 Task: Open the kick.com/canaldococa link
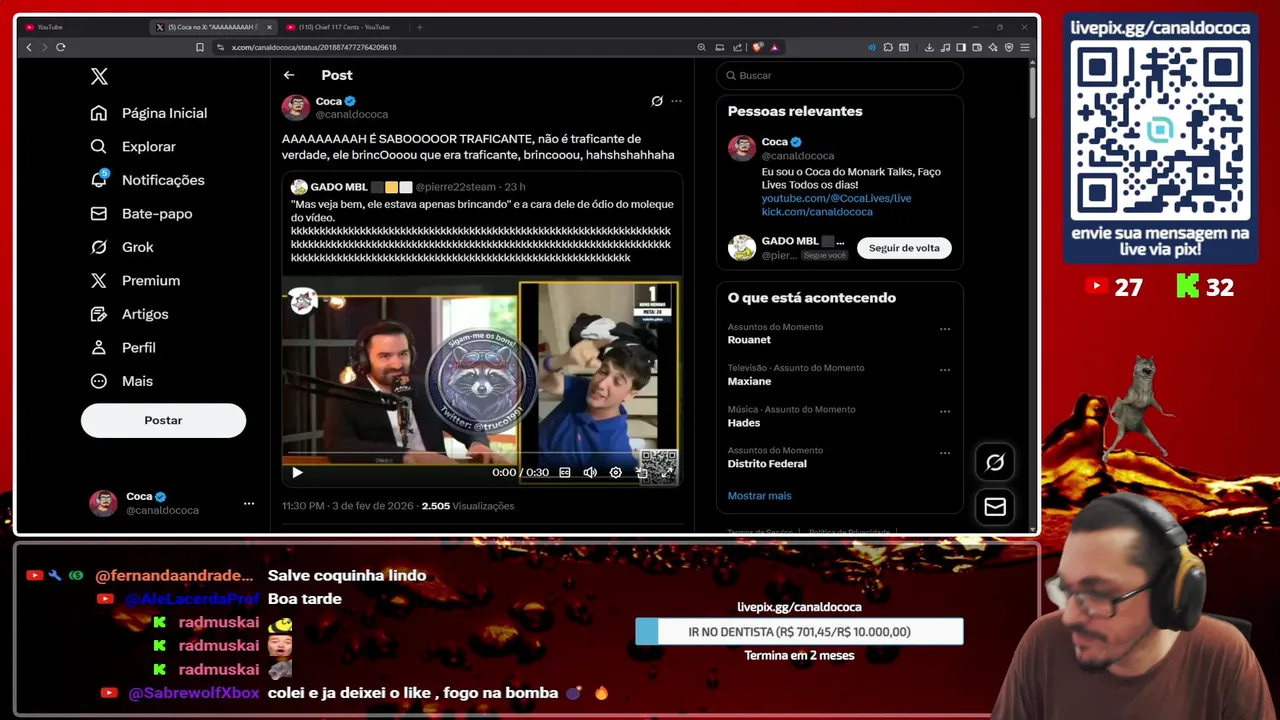817,212
